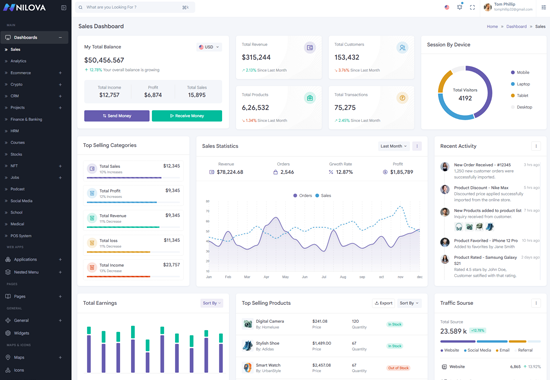Open Sort By dropdown in Total Earnings

point(212,303)
